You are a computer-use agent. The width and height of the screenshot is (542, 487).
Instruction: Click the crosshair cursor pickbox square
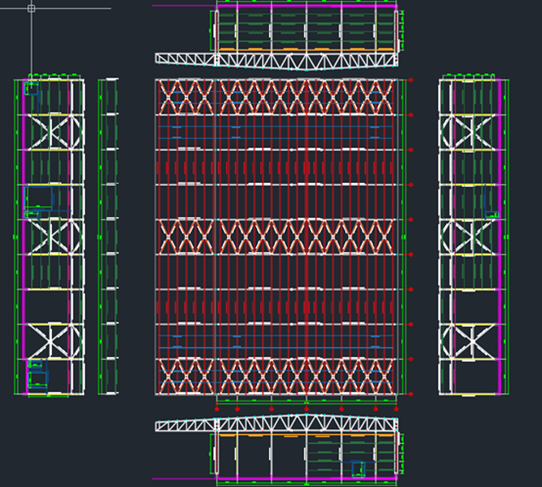31,8
